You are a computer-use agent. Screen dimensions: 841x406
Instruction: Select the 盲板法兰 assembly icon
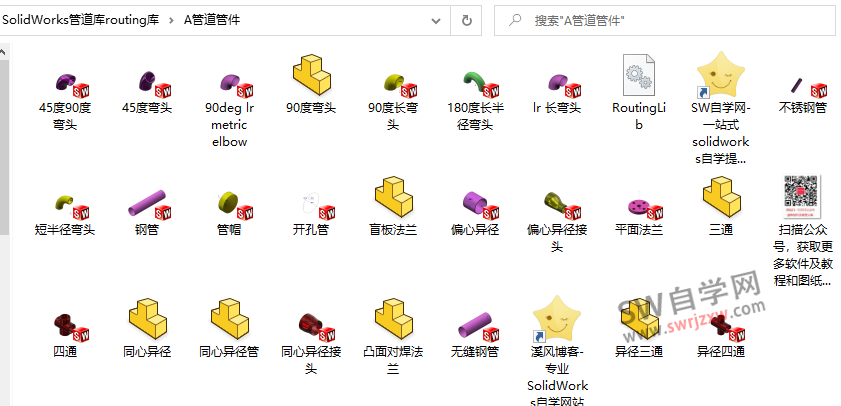pos(393,197)
